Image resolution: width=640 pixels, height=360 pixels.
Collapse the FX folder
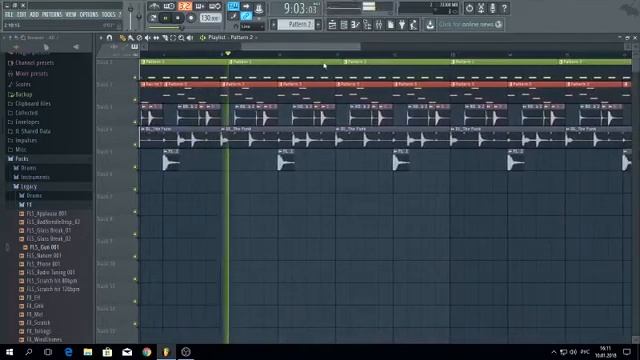pyautogui.click(x=25, y=204)
